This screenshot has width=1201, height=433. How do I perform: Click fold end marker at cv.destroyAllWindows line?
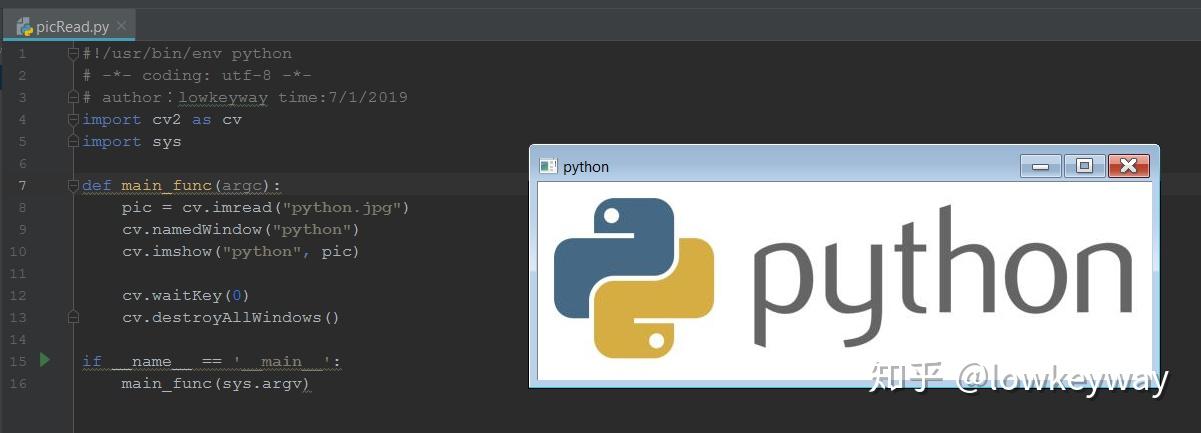point(73,317)
